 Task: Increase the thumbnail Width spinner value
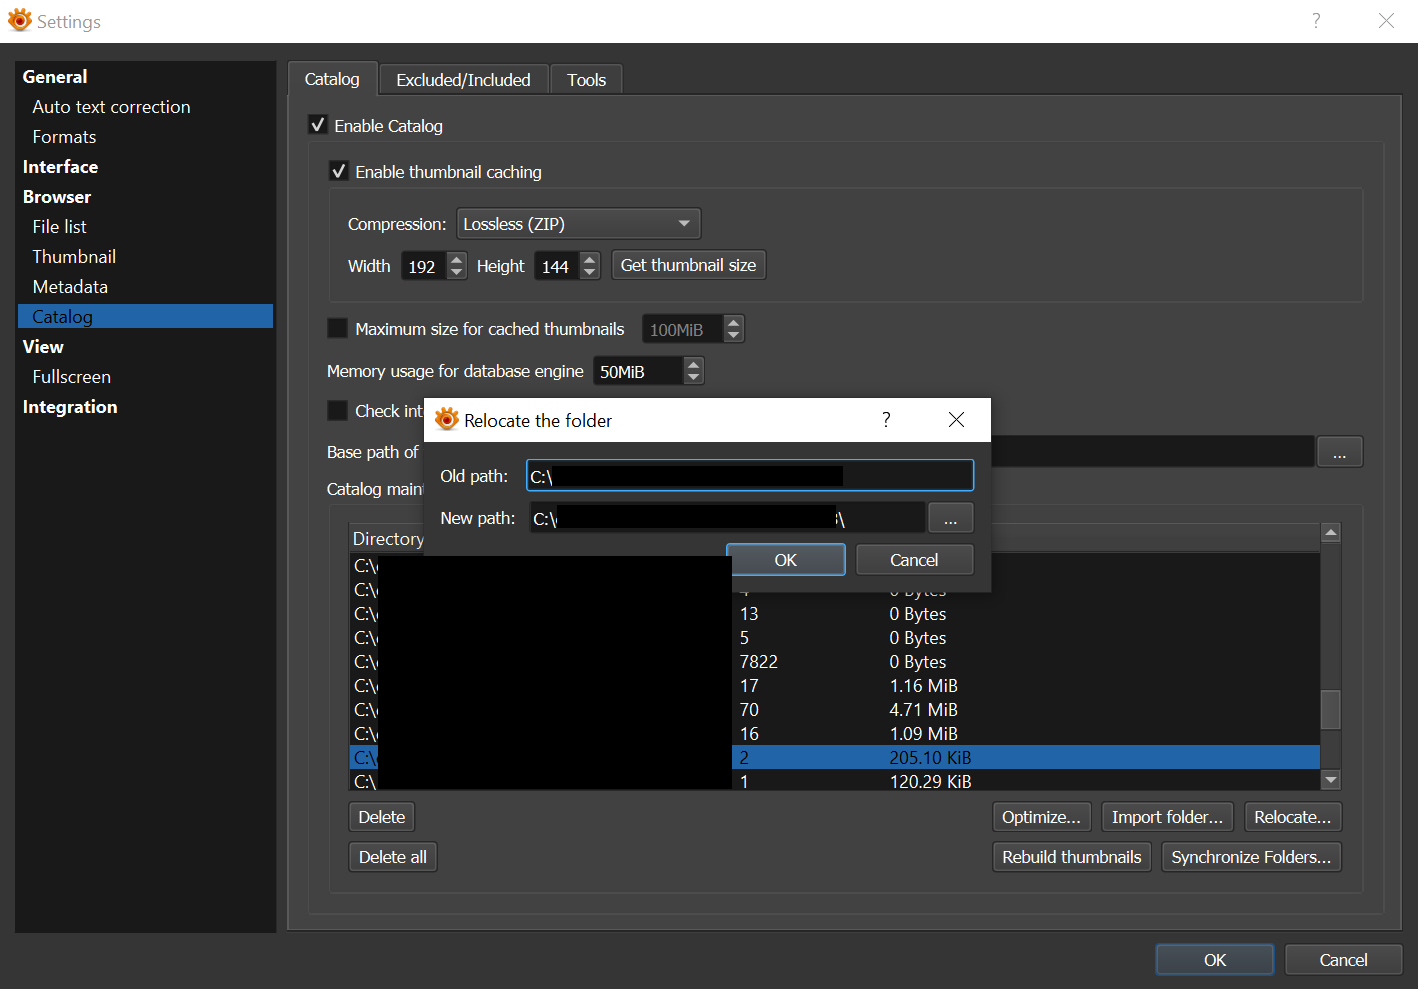click(x=457, y=260)
